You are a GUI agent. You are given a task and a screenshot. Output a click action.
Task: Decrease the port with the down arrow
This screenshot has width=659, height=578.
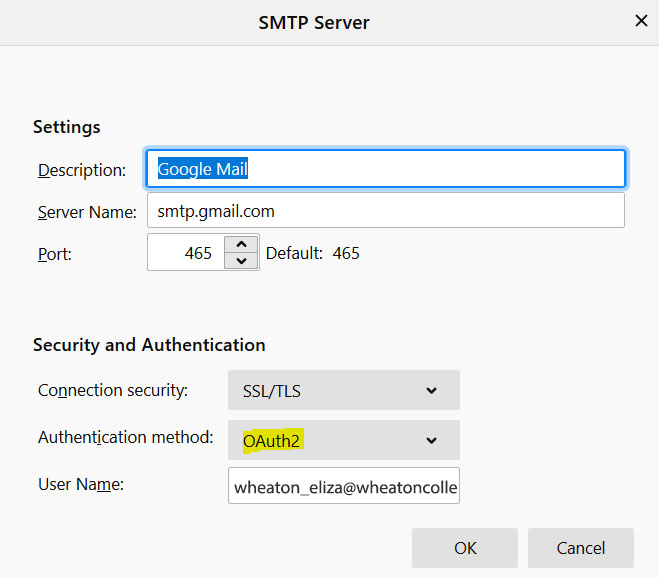pyautogui.click(x=241, y=261)
